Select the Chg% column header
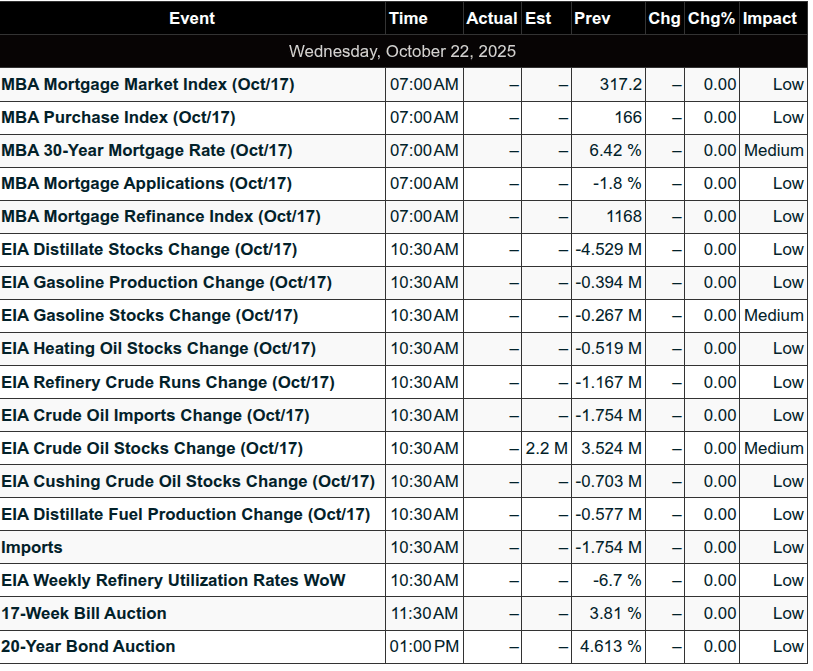Screen dimensions: 813x671 click(711, 18)
